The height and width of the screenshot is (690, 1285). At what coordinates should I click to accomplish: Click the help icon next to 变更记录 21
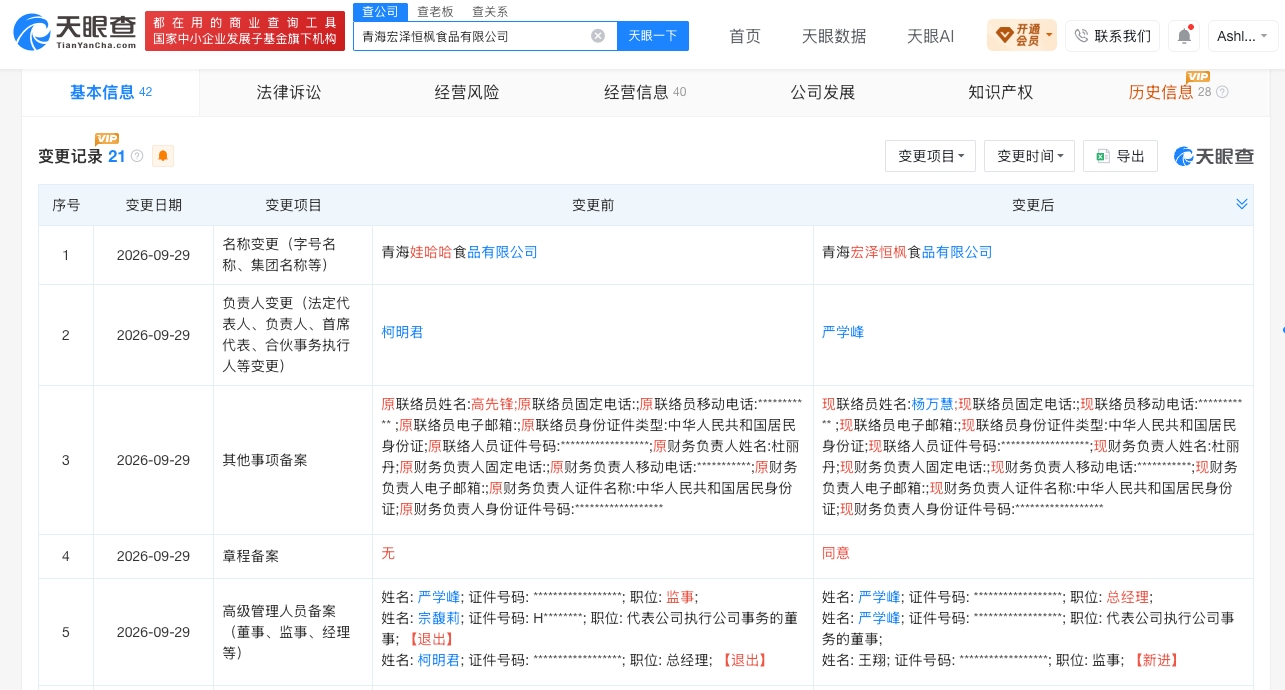pyautogui.click(x=137, y=156)
